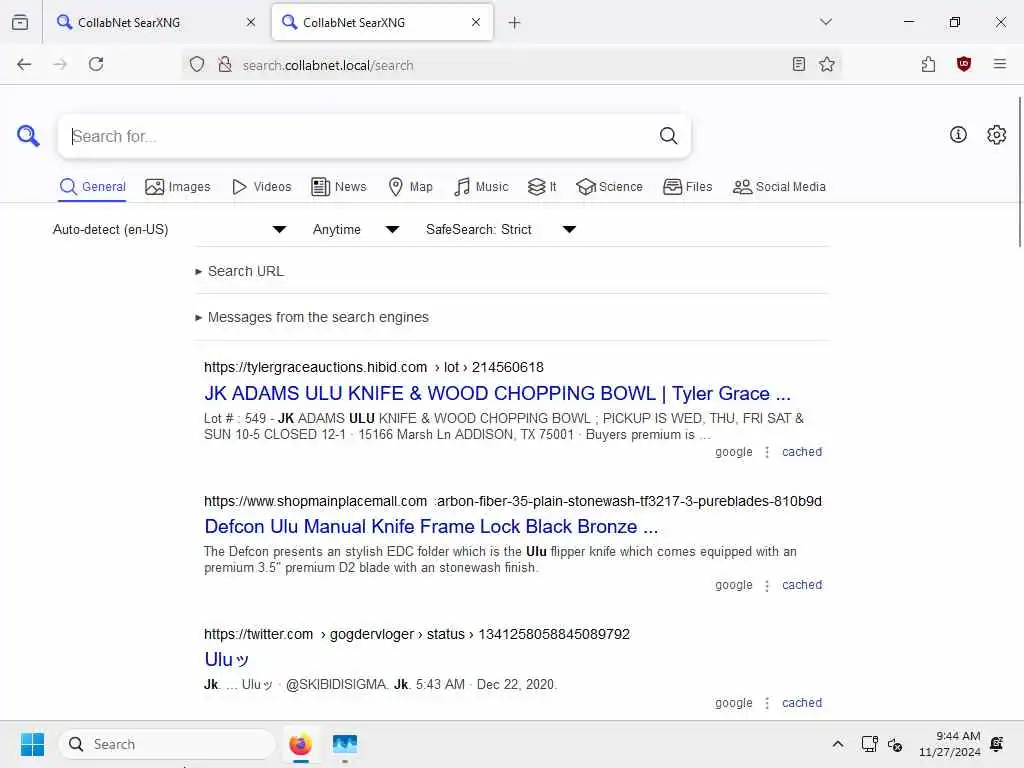This screenshot has height=768, width=1024.
Task: Click the system tray network display icon
Action: pos(870,744)
